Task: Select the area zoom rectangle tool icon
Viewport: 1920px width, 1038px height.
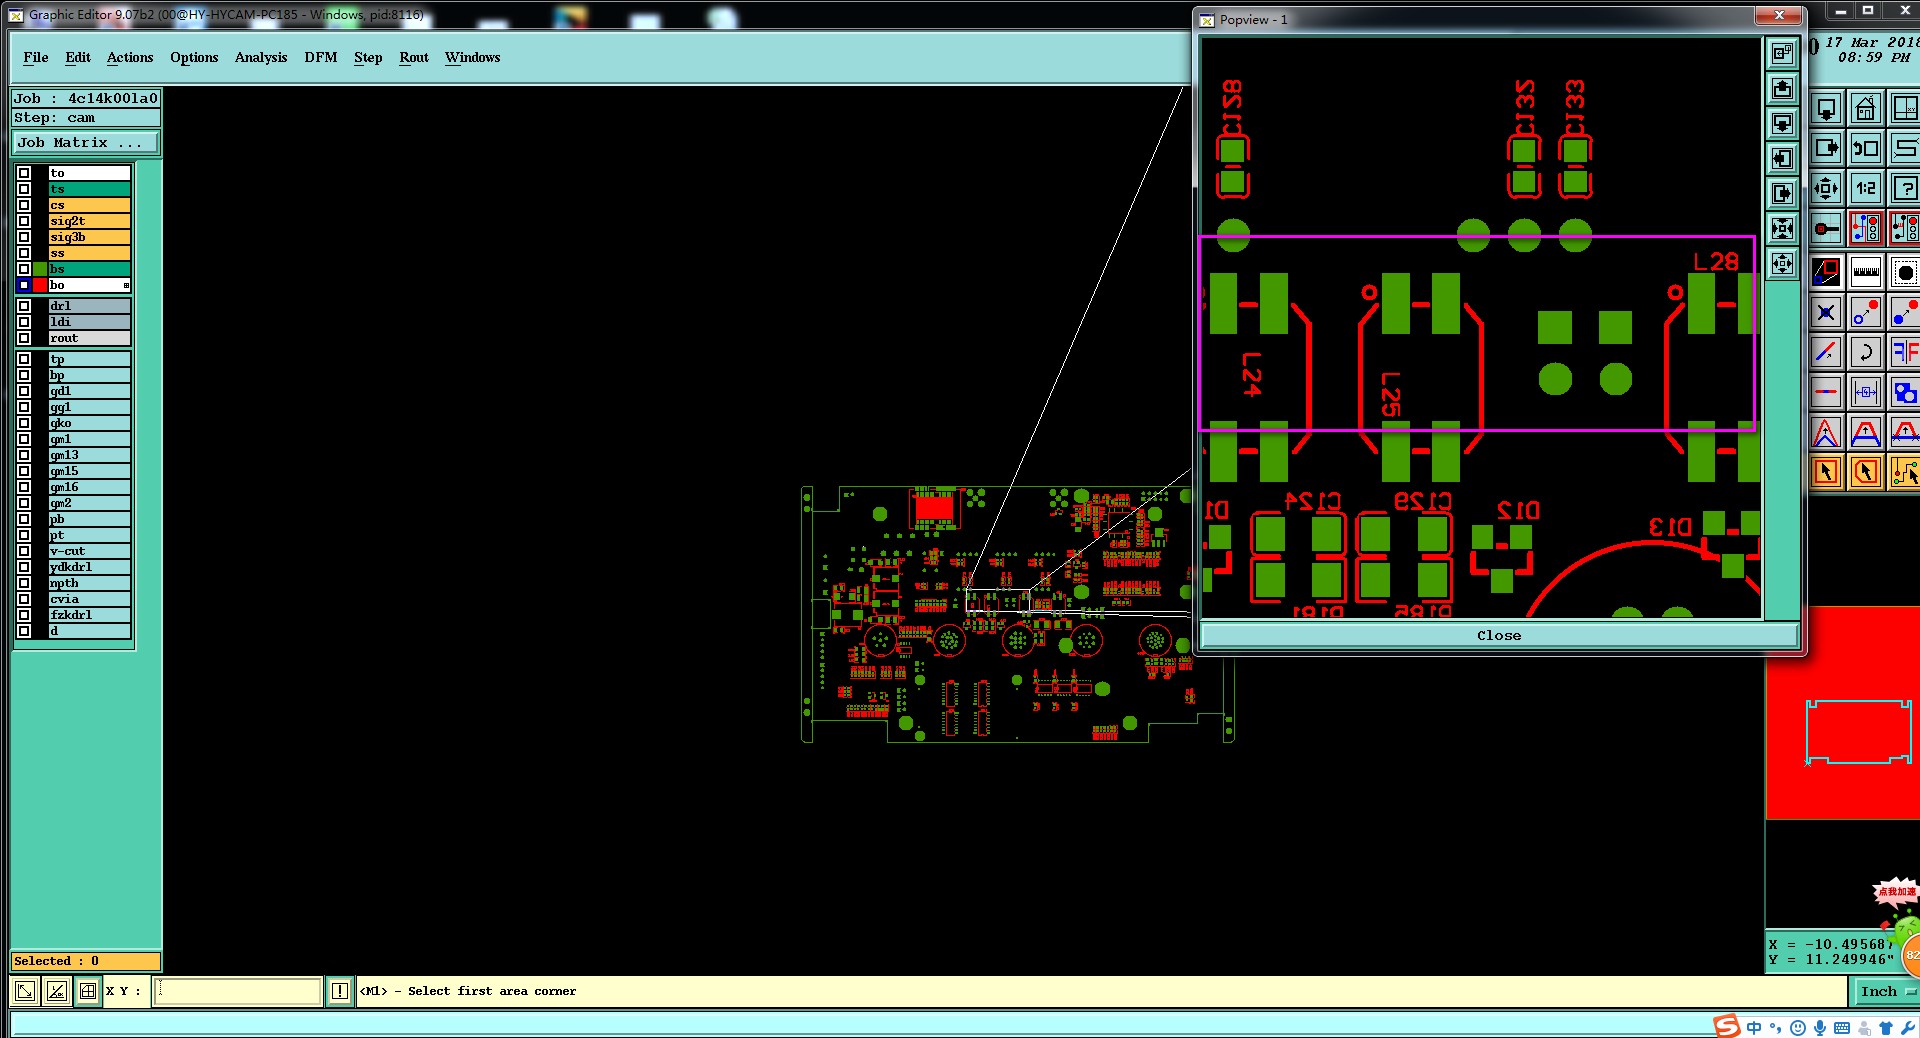Action: 1826,271
